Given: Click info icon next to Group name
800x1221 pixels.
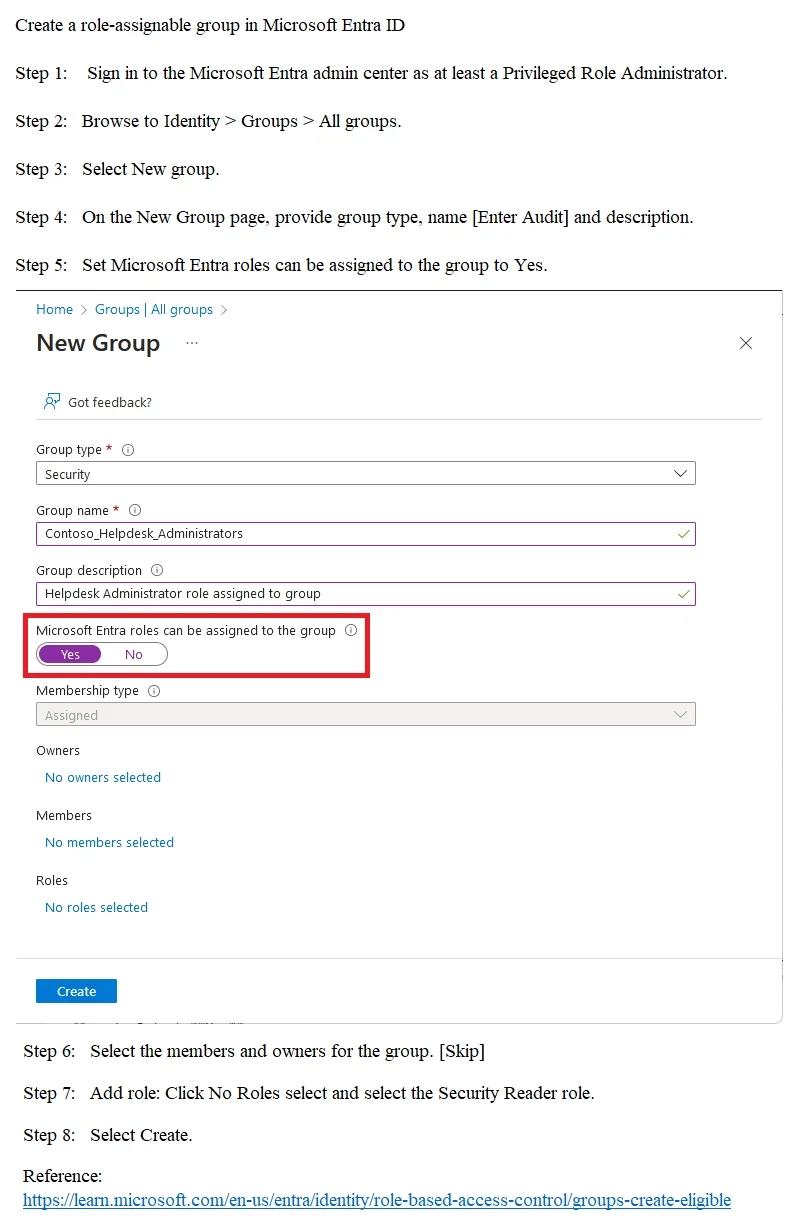Looking at the screenshot, I should (x=136, y=510).
